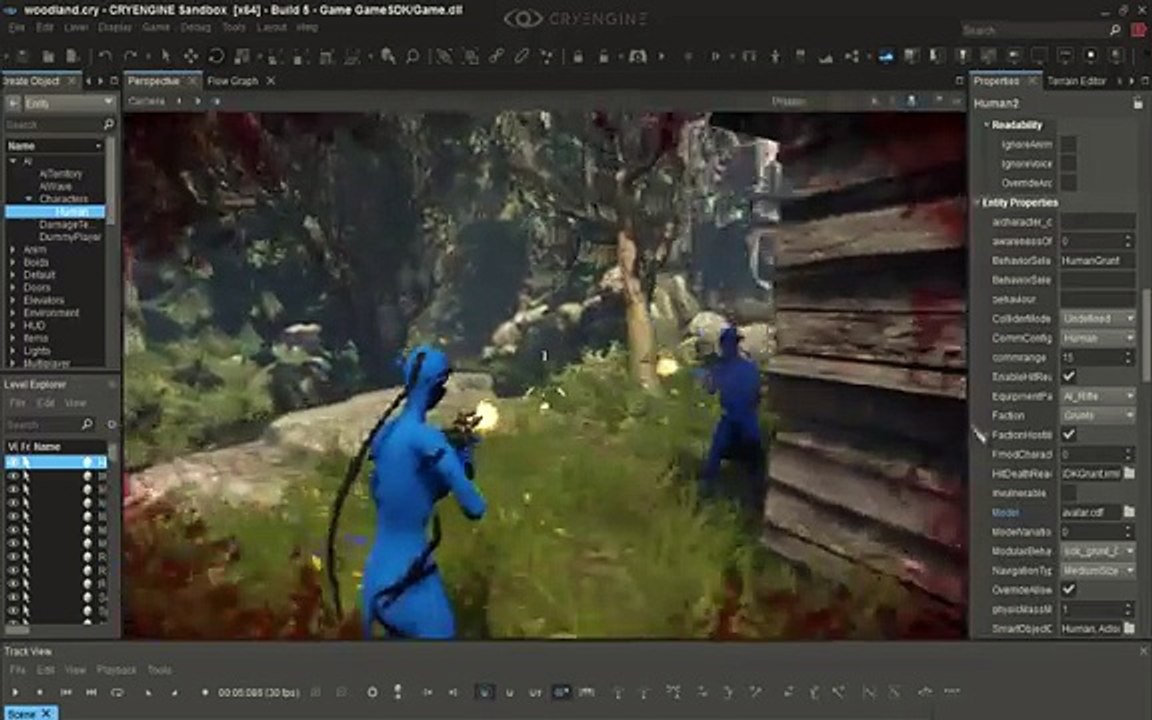
Task: Activate the Scale tool in the toolbar
Action: [x=242, y=56]
